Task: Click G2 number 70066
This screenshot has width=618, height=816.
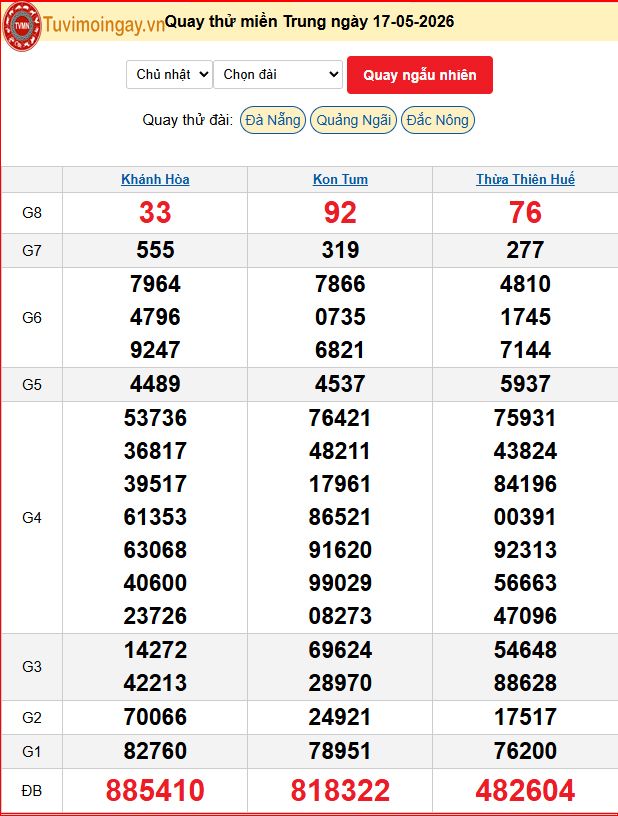Action: click(x=155, y=717)
